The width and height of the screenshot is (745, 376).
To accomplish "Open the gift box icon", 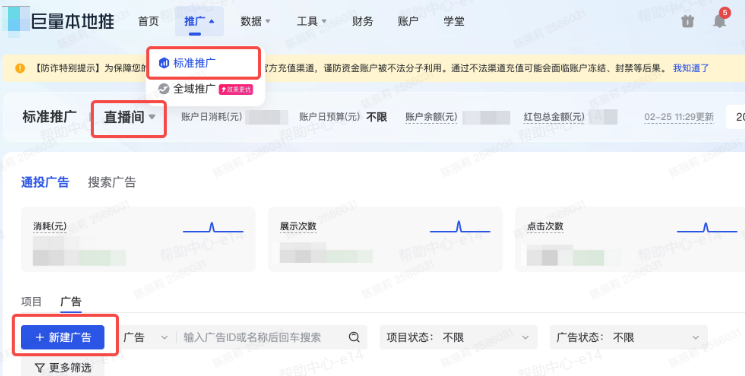I will tap(688, 21).
